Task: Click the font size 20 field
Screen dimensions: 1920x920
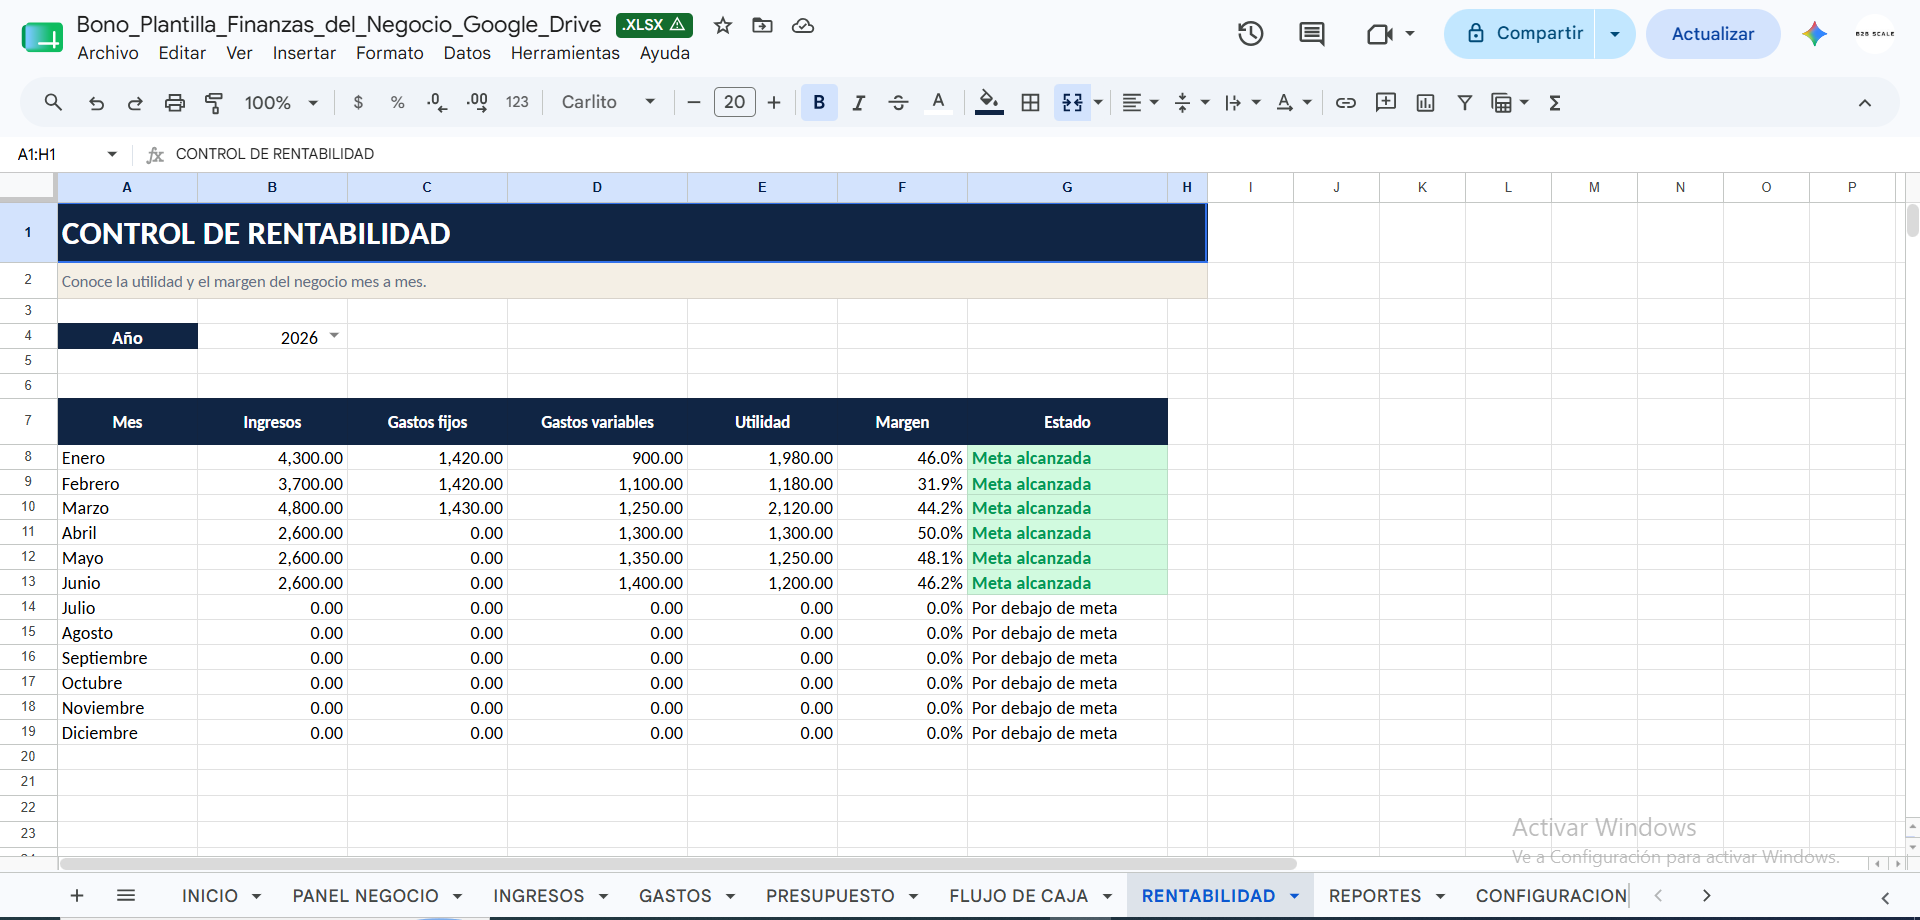Action: 735,102
